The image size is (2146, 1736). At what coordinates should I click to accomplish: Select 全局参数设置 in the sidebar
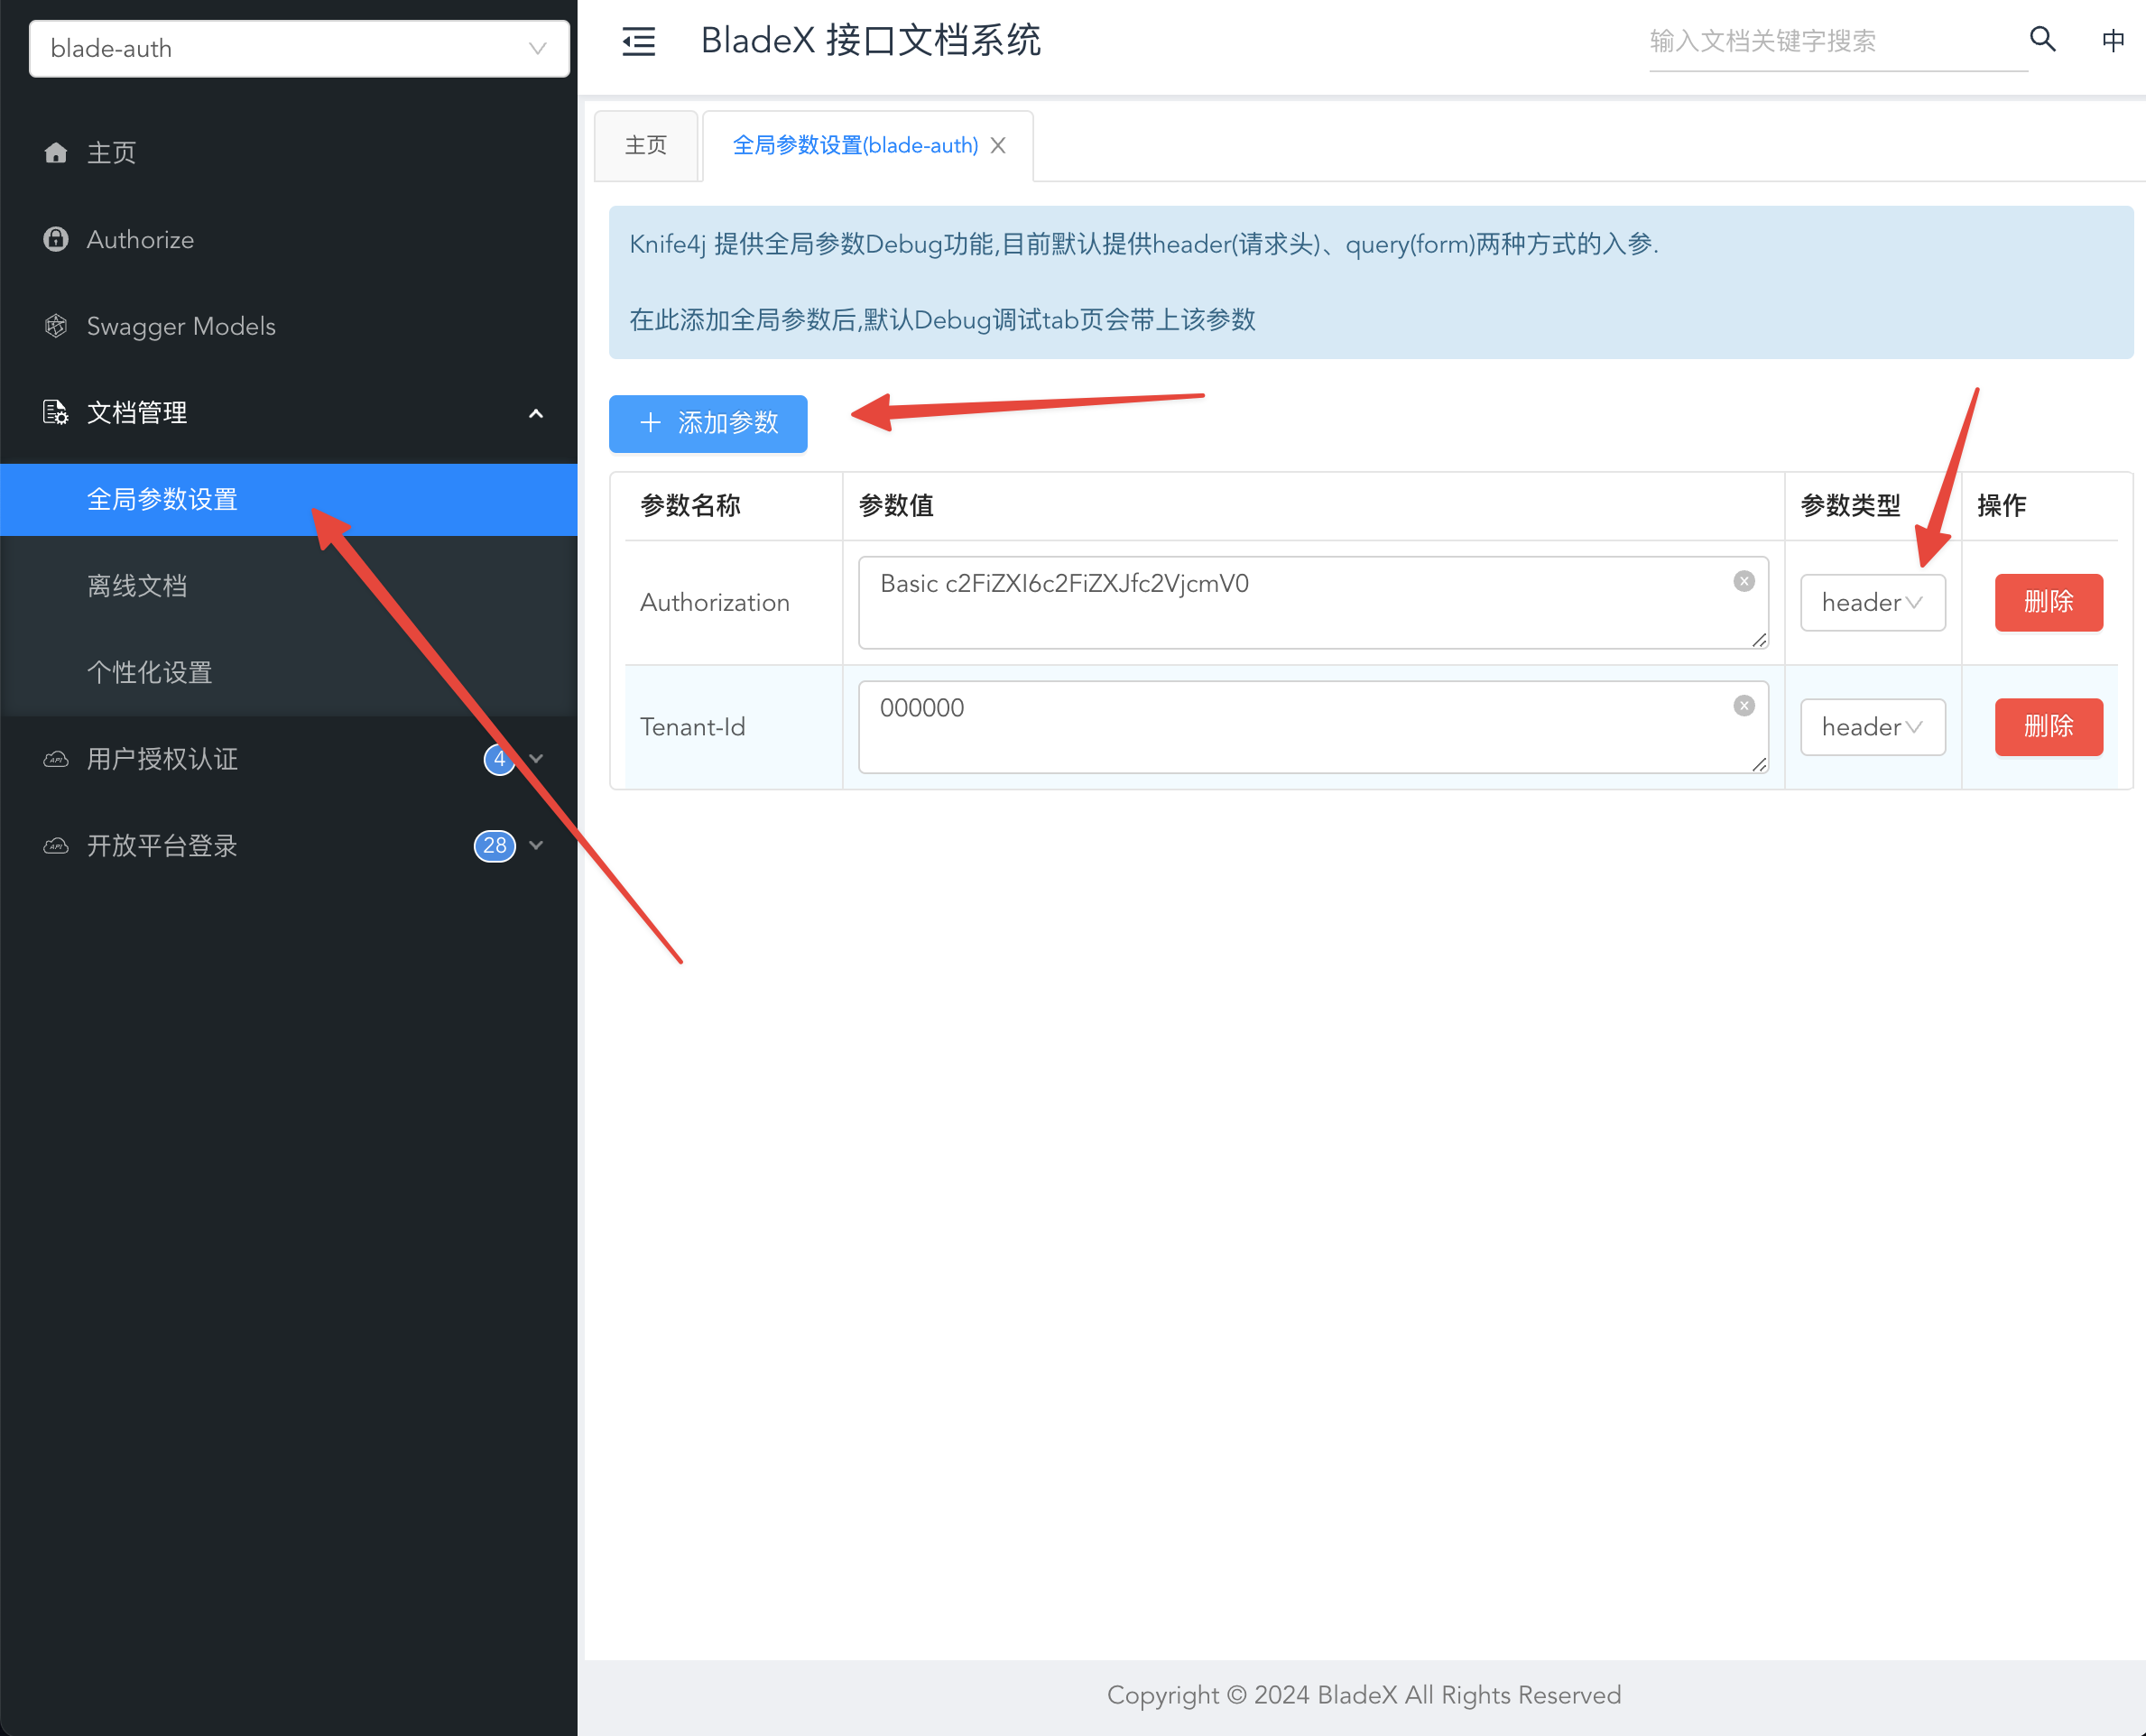(x=289, y=499)
